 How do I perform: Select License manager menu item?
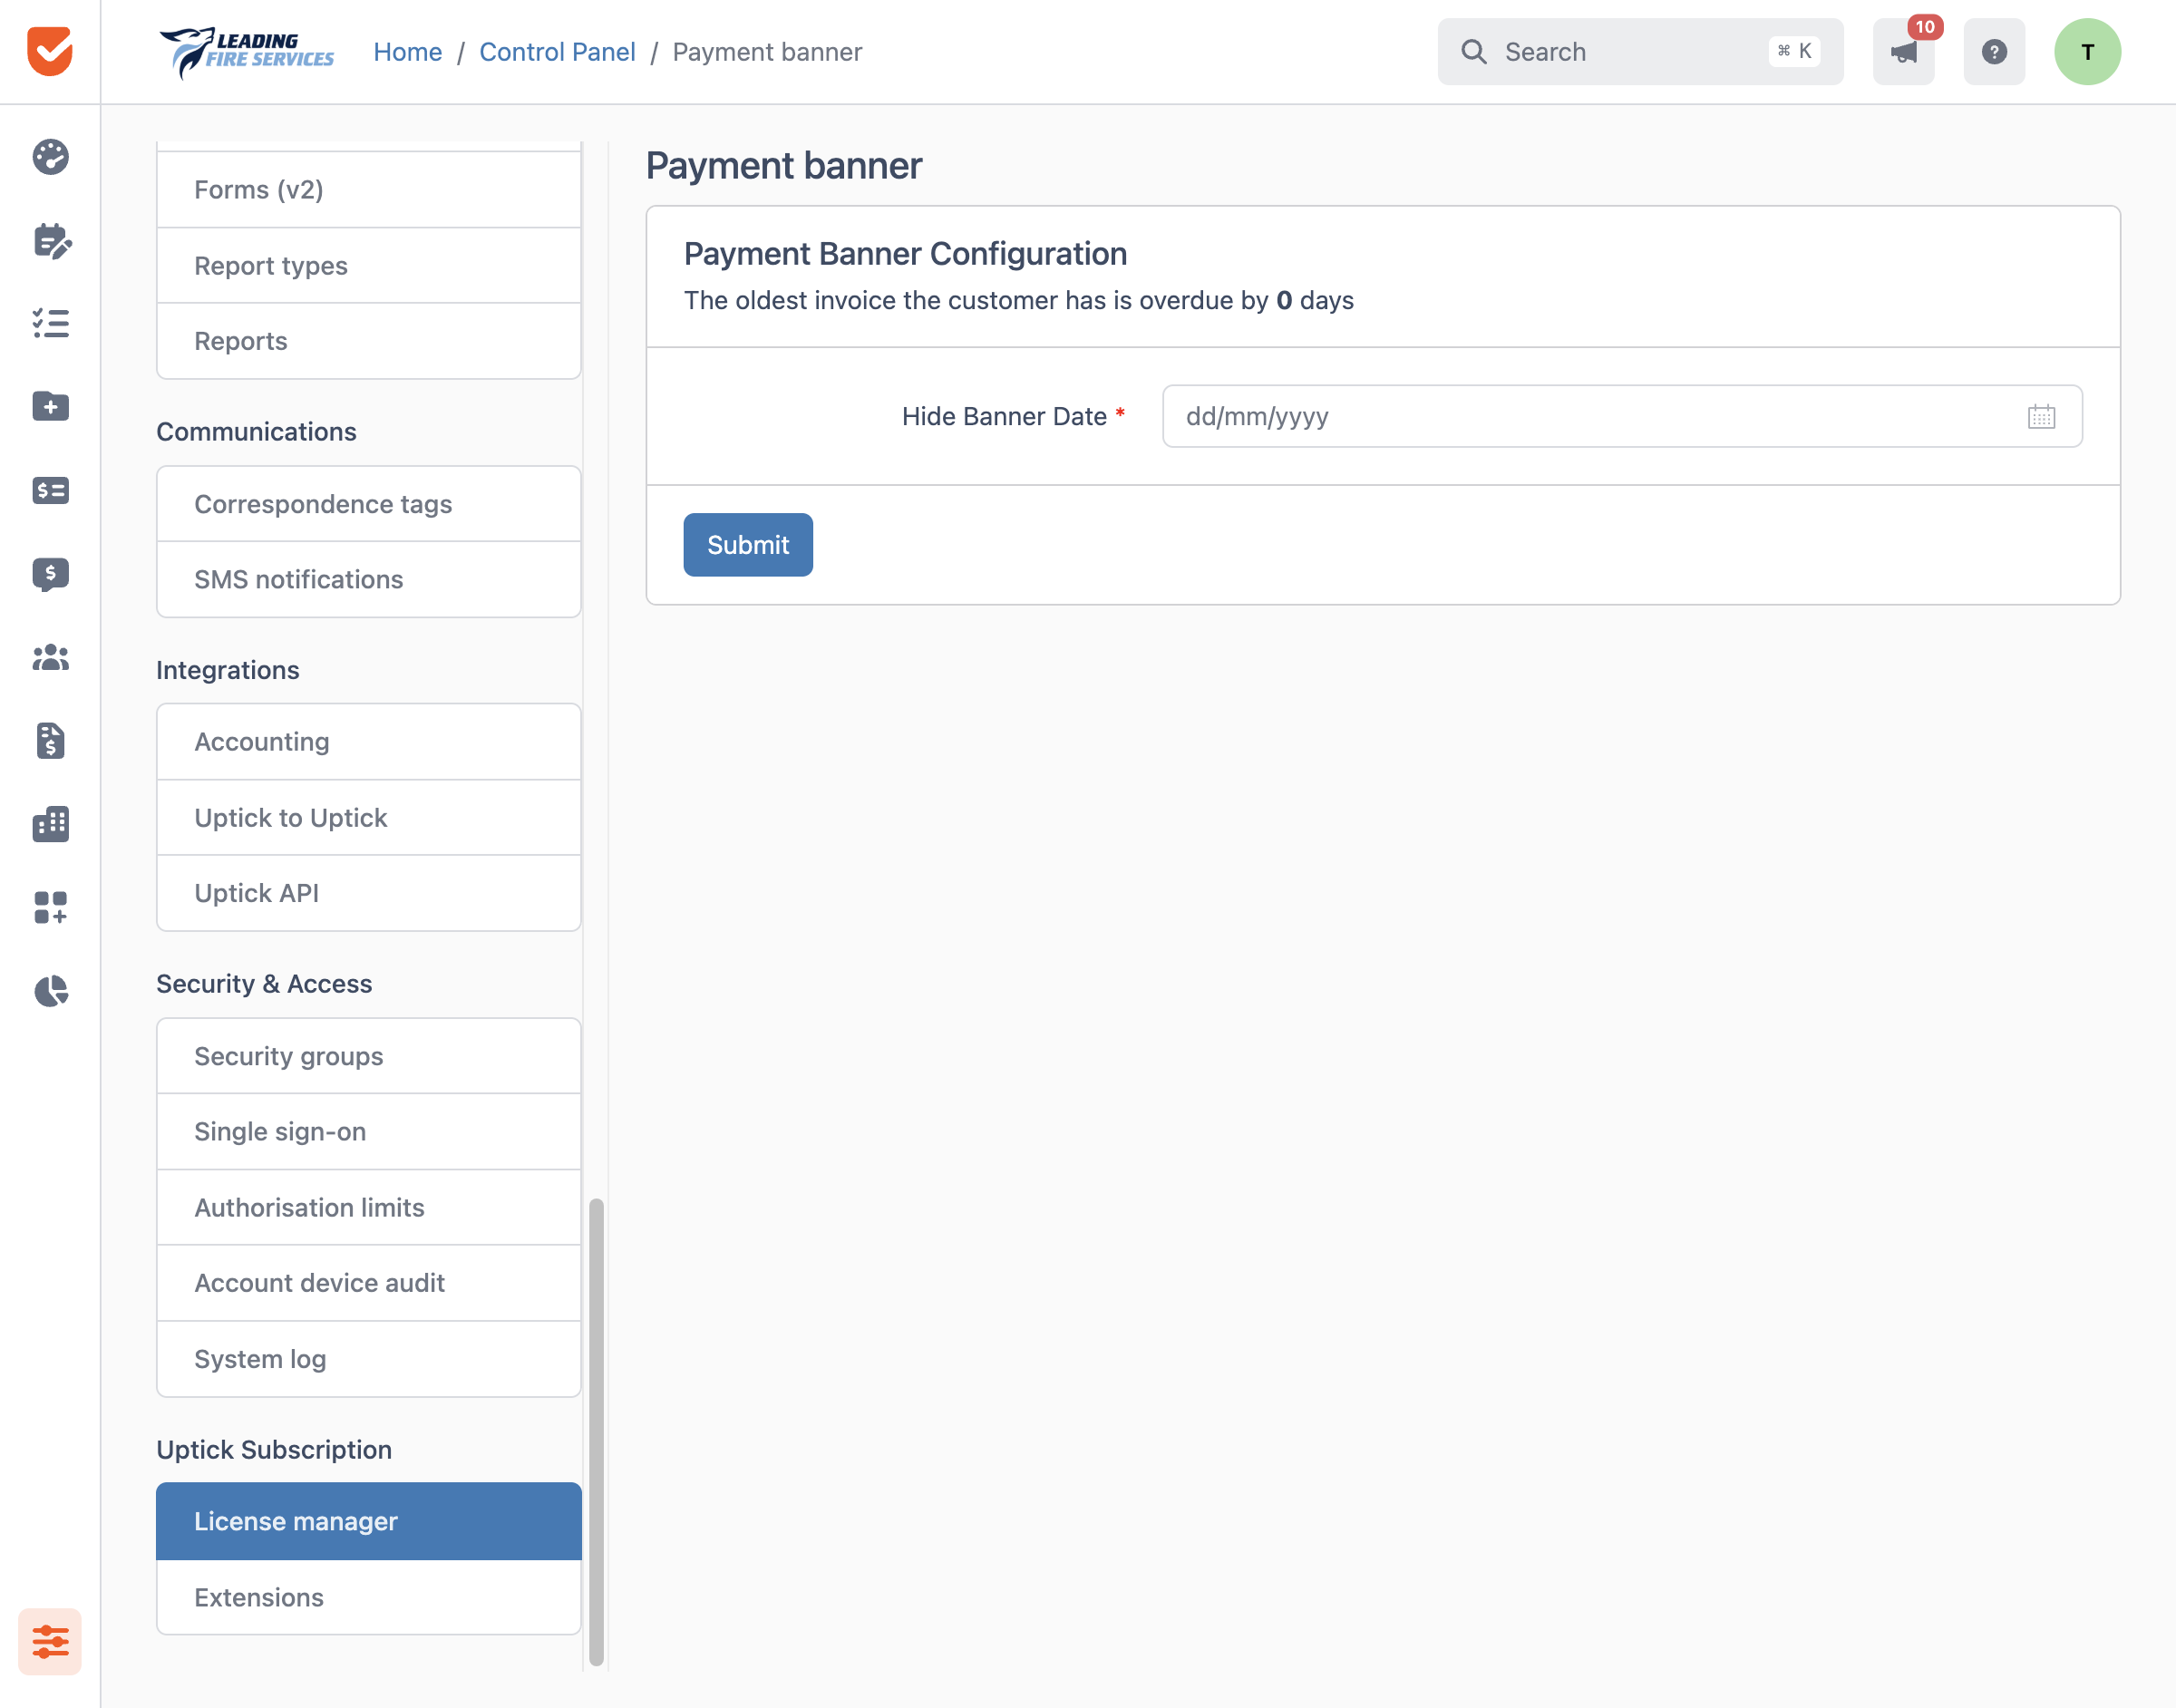pos(369,1521)
